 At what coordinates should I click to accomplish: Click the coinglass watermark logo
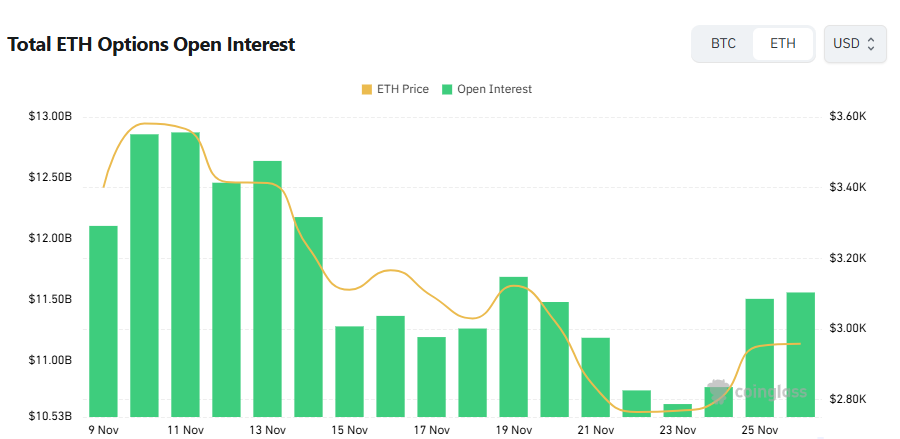(756, 391)
